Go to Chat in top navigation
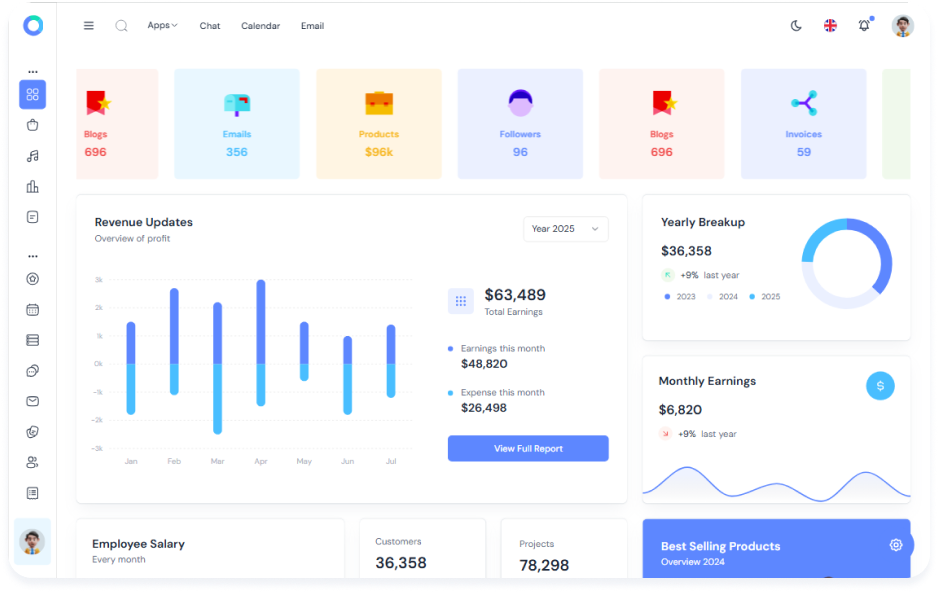The height and width of the screenshot is (593, 938). 210,26
